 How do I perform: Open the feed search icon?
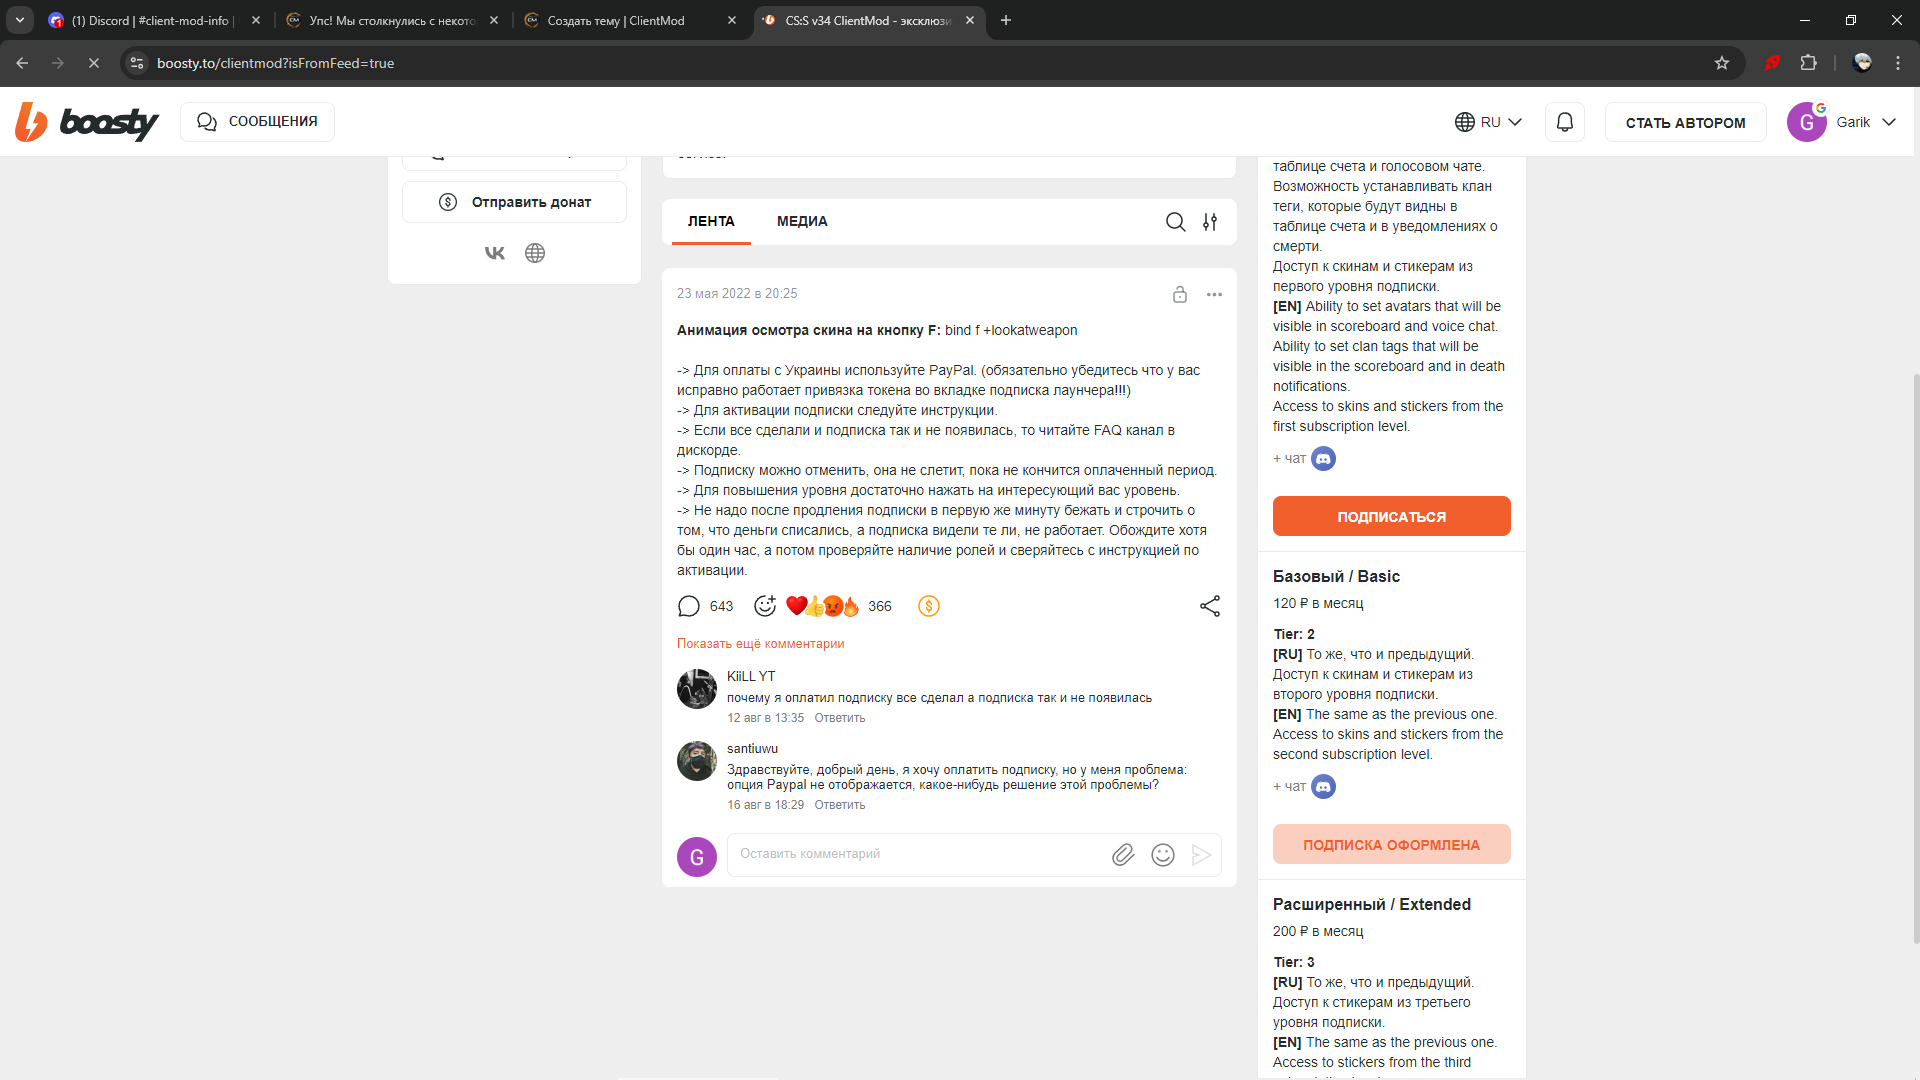pos(1175,222)
